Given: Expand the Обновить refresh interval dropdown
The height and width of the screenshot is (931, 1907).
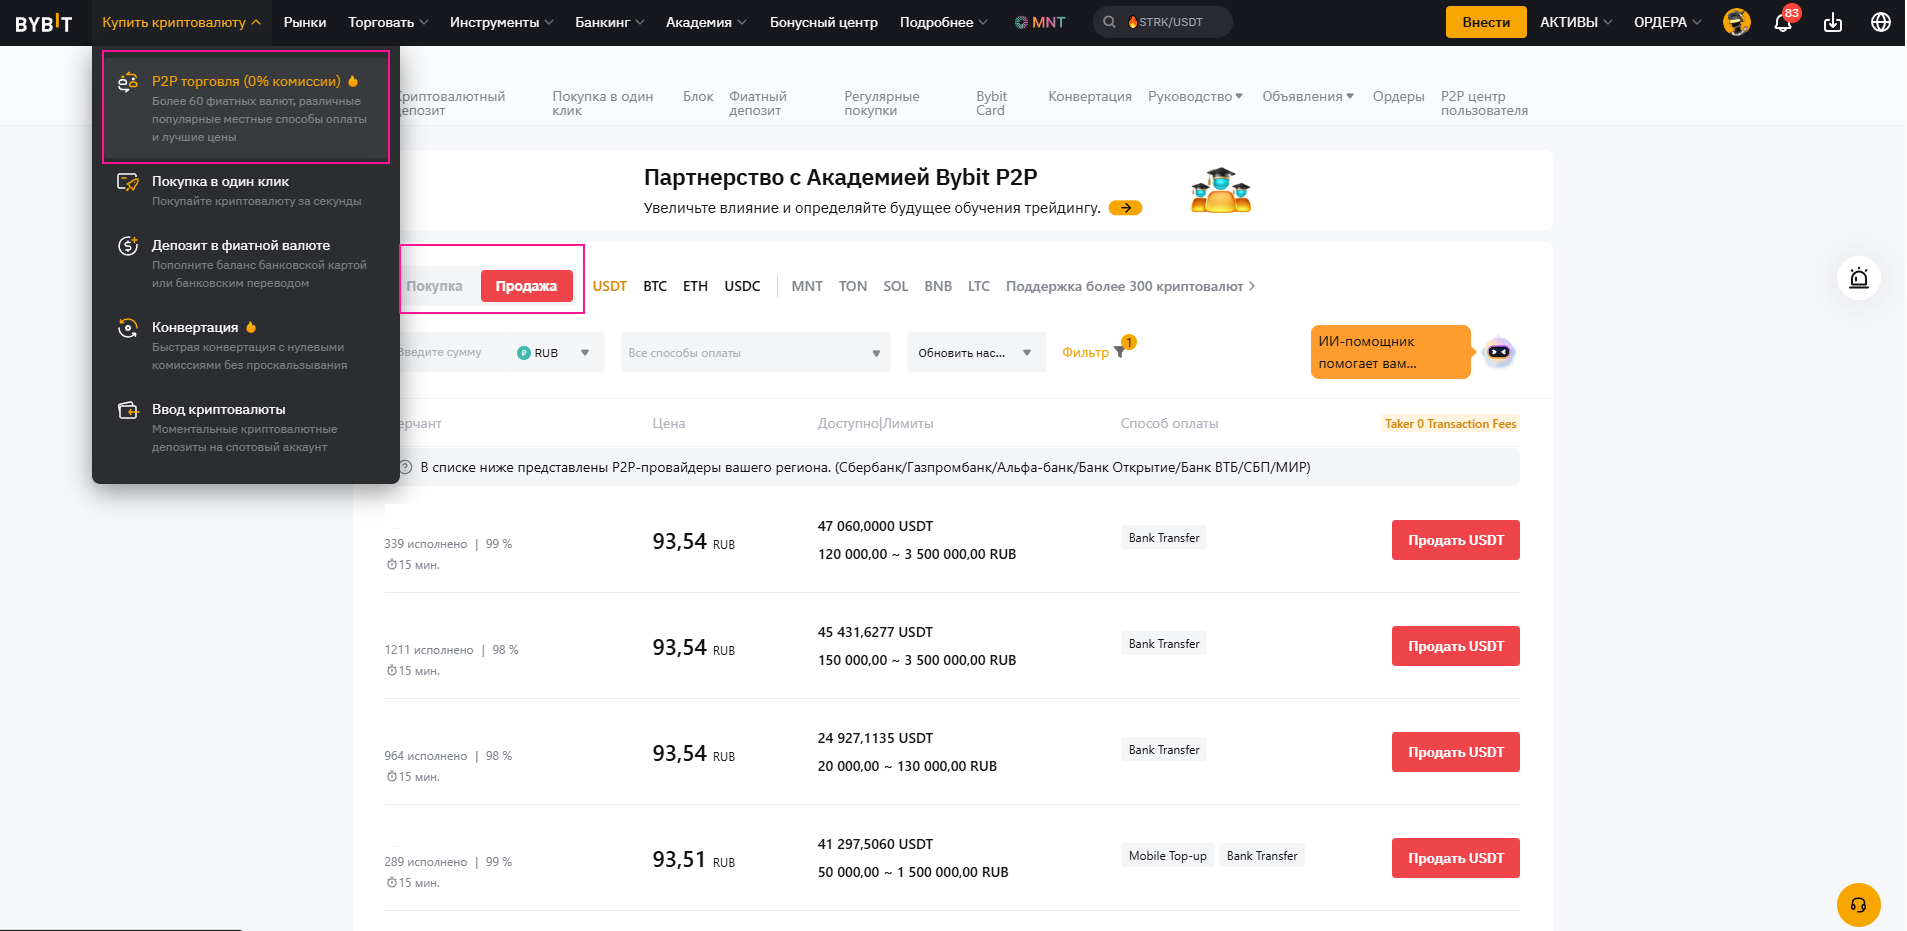Looking at the screenshot, I should pos(975,353).
